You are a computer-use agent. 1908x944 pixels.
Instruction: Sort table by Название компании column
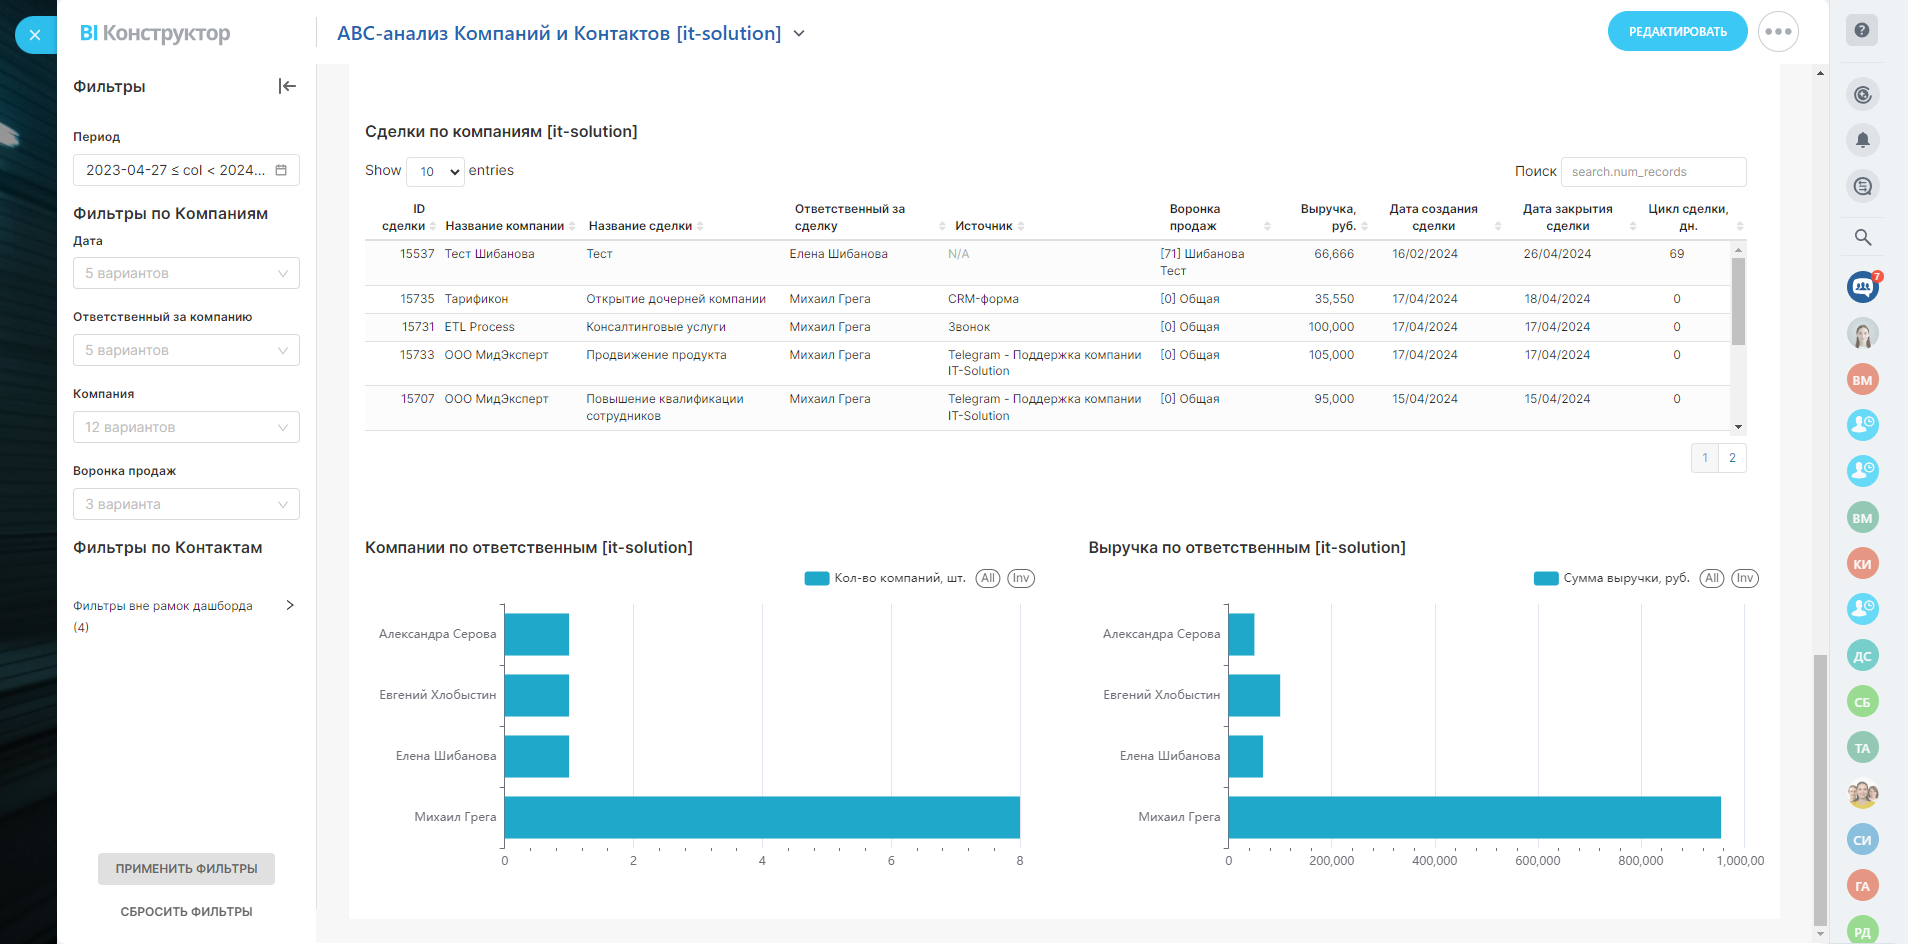[x=505, y=226]
